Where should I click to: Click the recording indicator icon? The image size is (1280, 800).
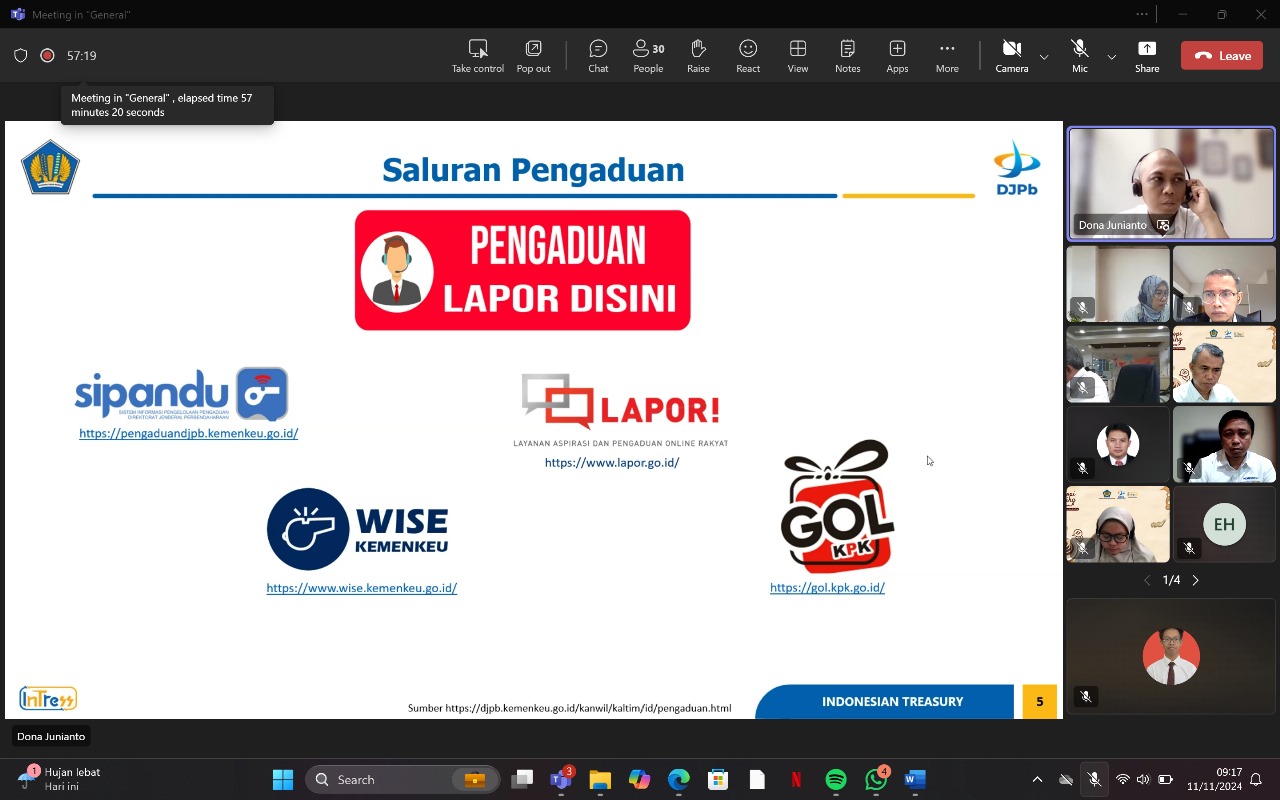(47, 56)
